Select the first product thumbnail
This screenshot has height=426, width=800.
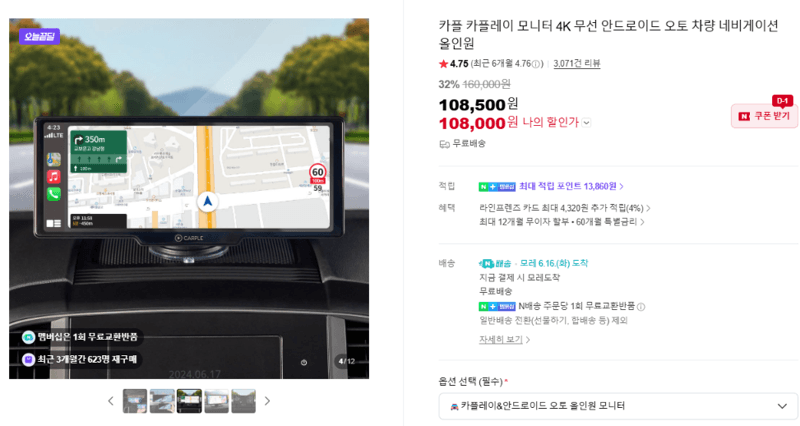pos(135,401)
